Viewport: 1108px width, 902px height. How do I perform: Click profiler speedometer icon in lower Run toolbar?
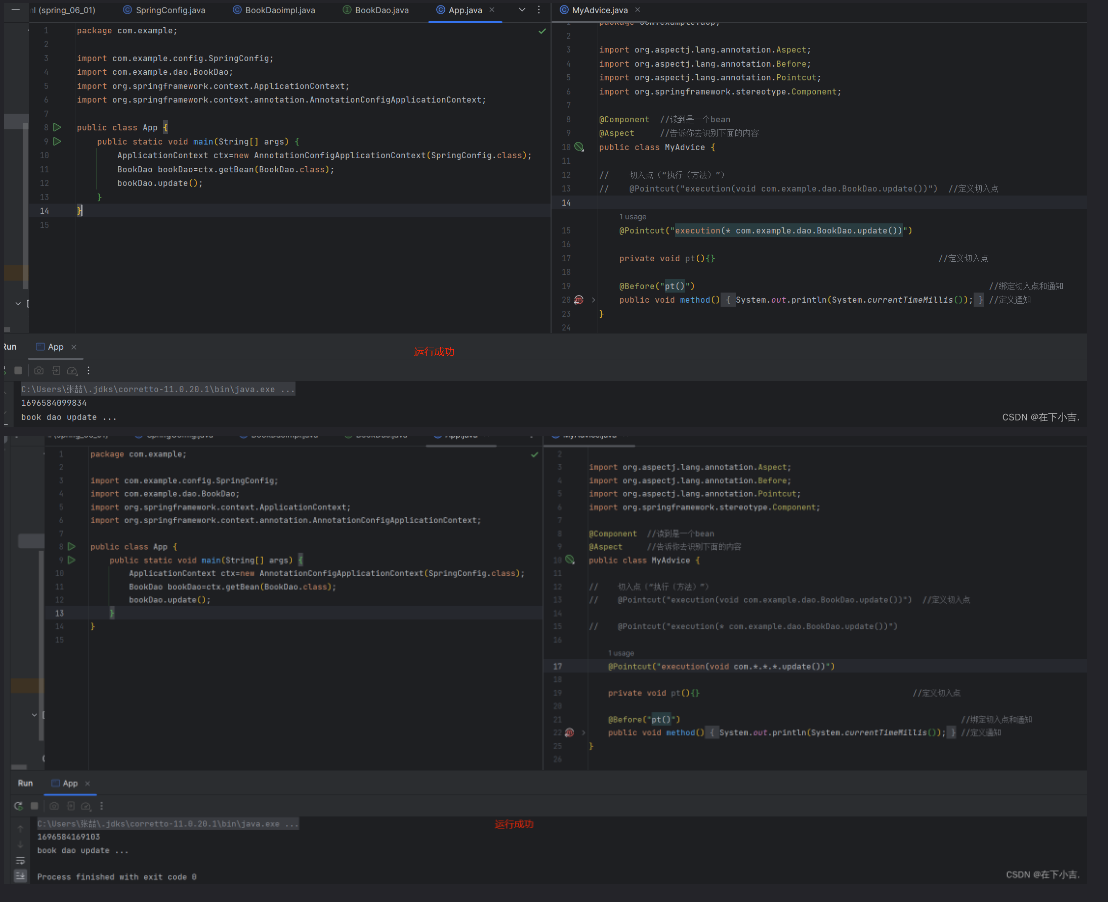(x=86, y=806)
